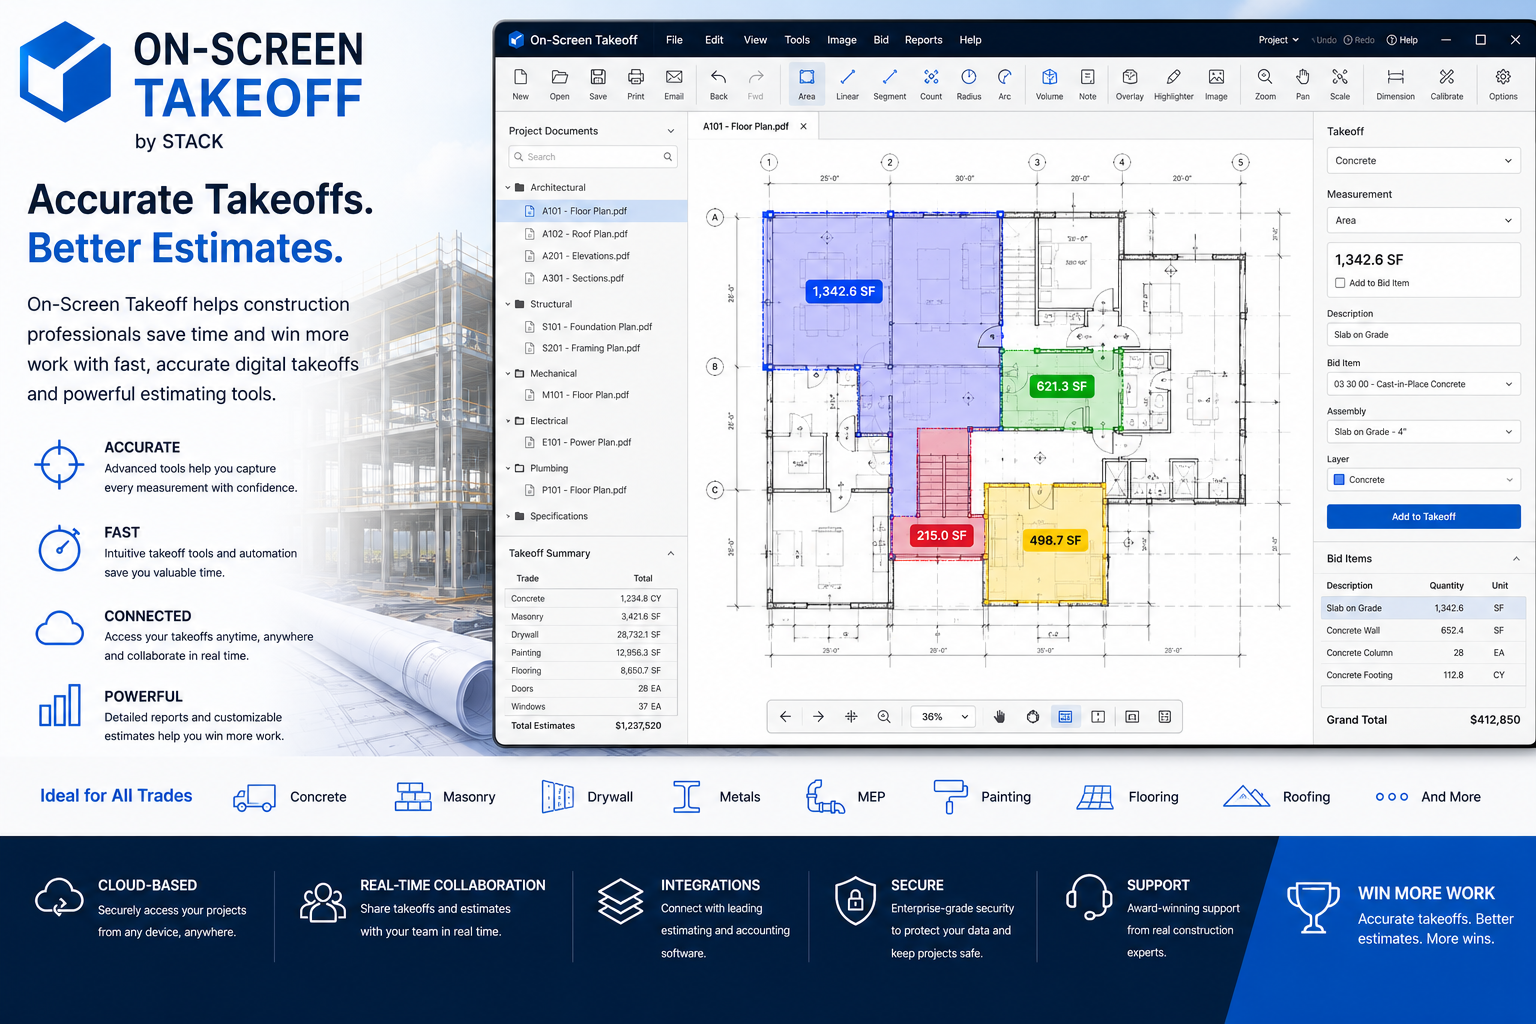Select the Volume tool
The height and width of the screenshot is (1024, 1536).
point(1049,84)
